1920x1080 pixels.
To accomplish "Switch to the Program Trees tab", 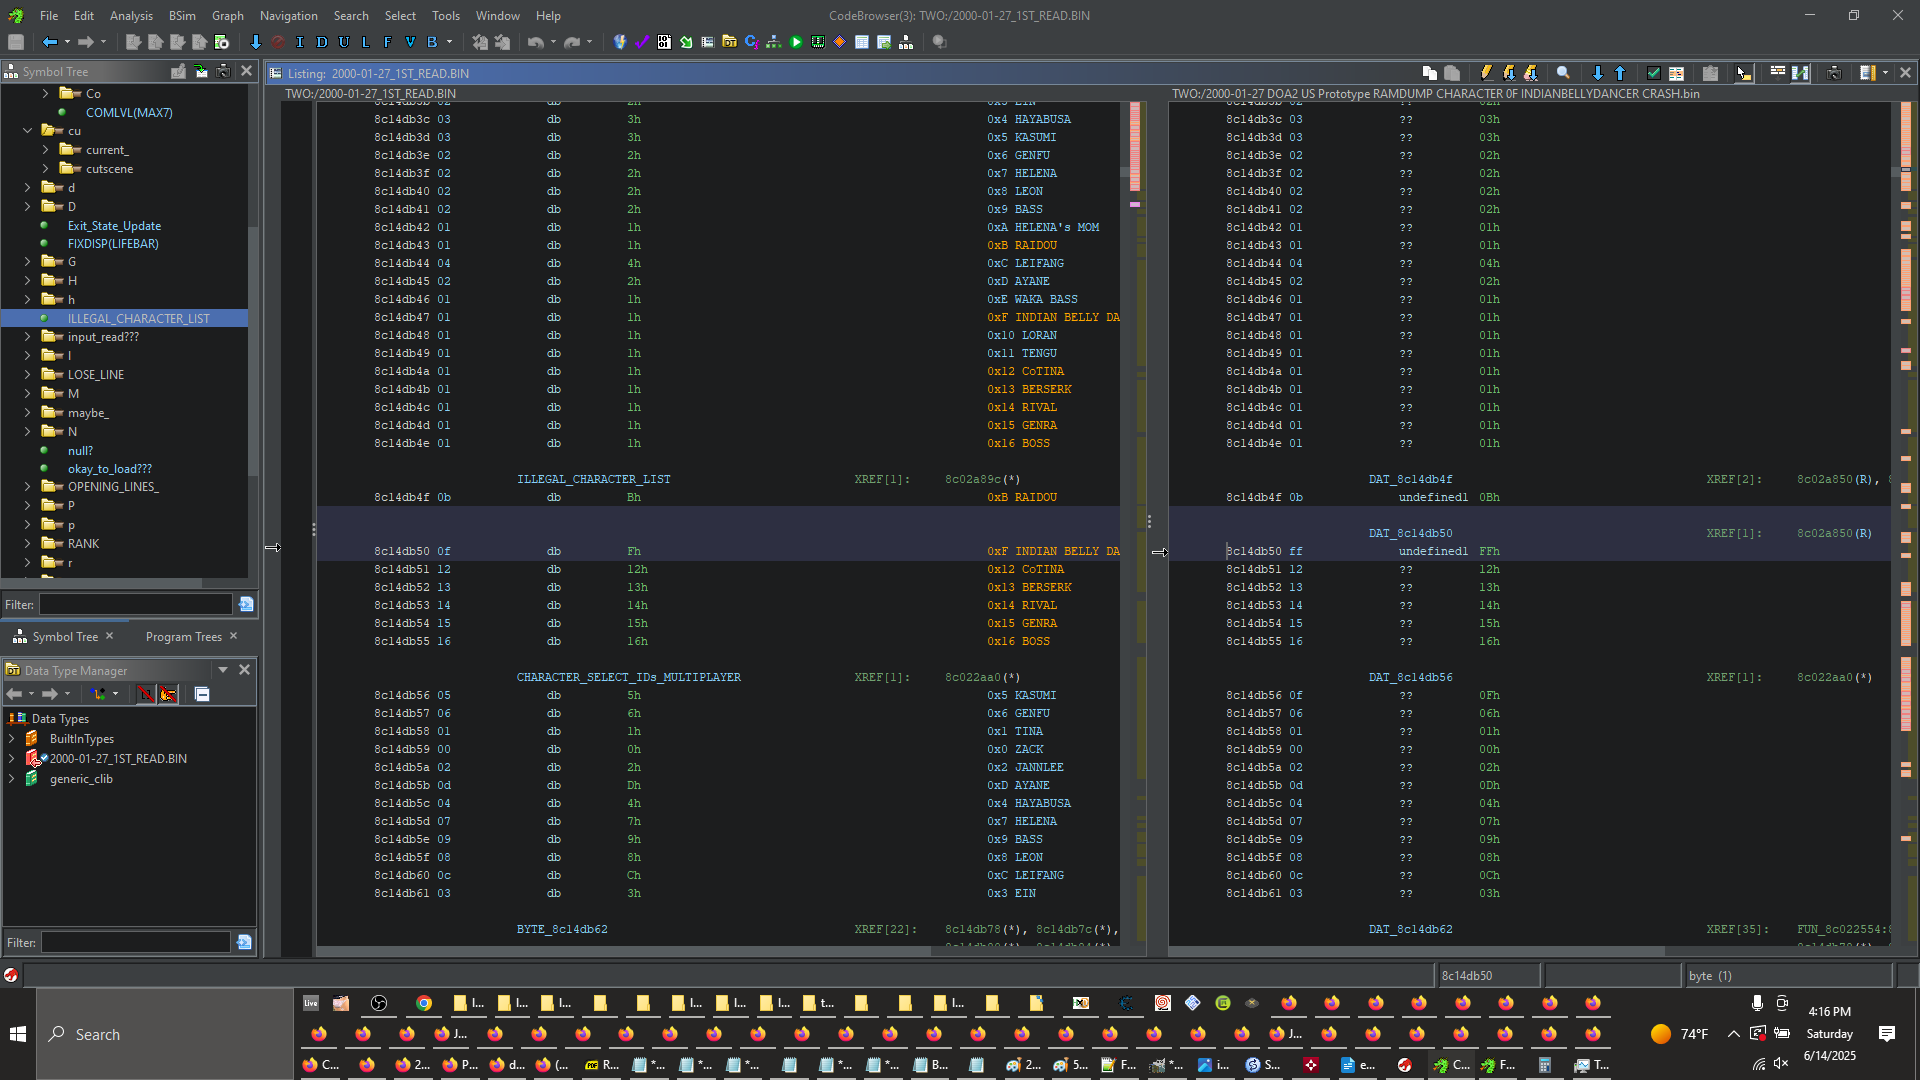I will pyautogui.click(x=183, y=637).
